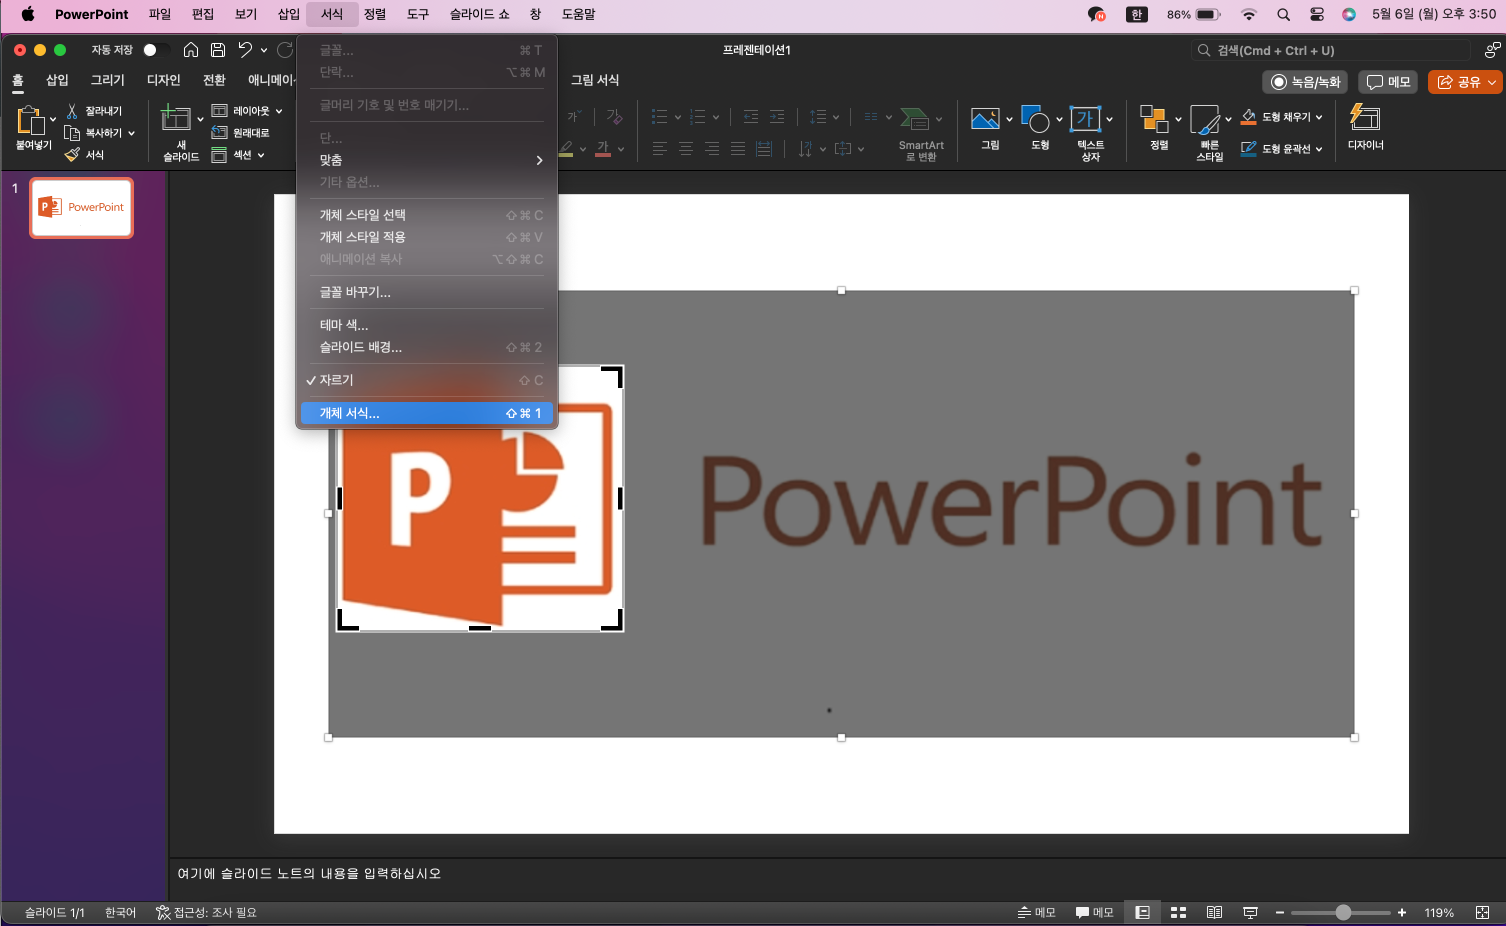Open the 공유 share dropdown button
This screenshot has width=1506, height=926.
[1493, 82]
